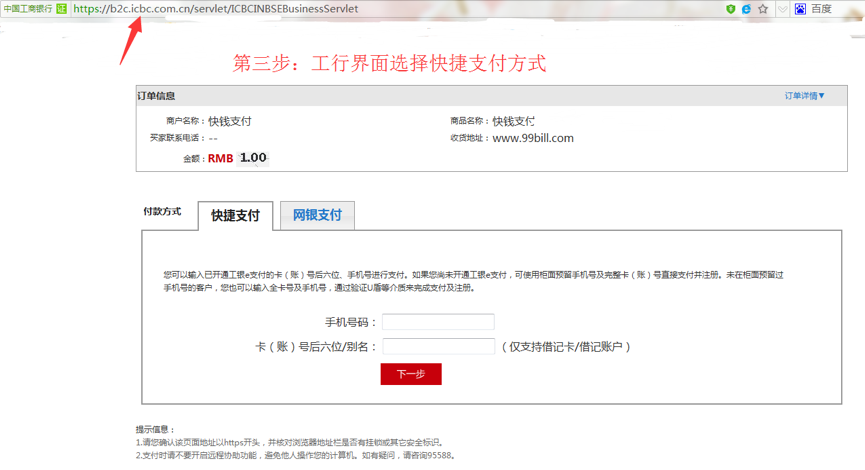Click the Baidu paw search icon
This screenshot has width=865, height=470.
click(x=800, y=9)
